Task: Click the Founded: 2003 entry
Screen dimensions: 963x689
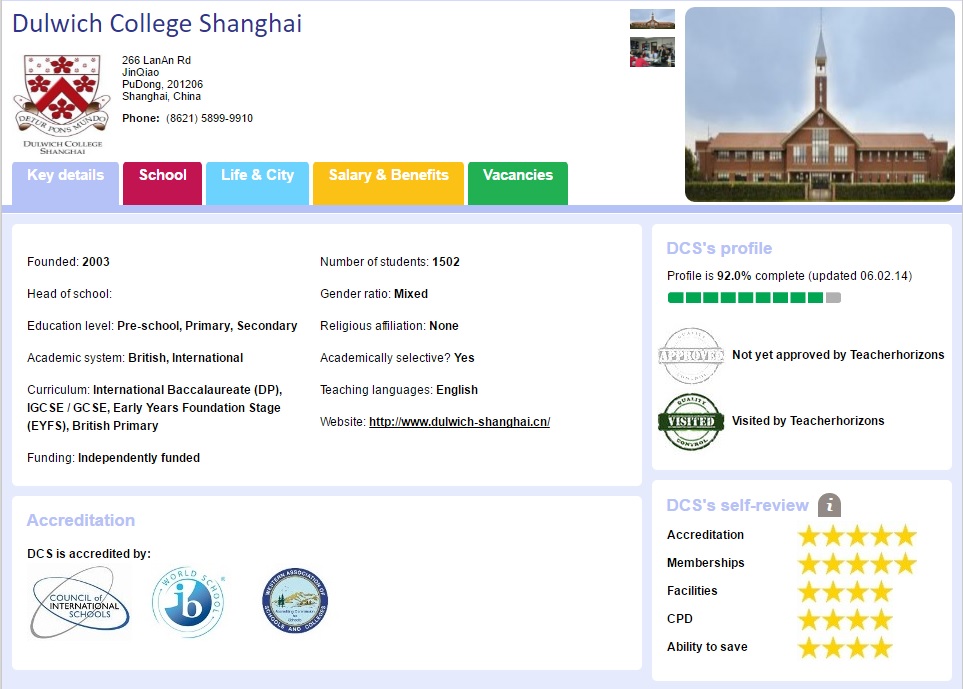Action: click(68, 262)
